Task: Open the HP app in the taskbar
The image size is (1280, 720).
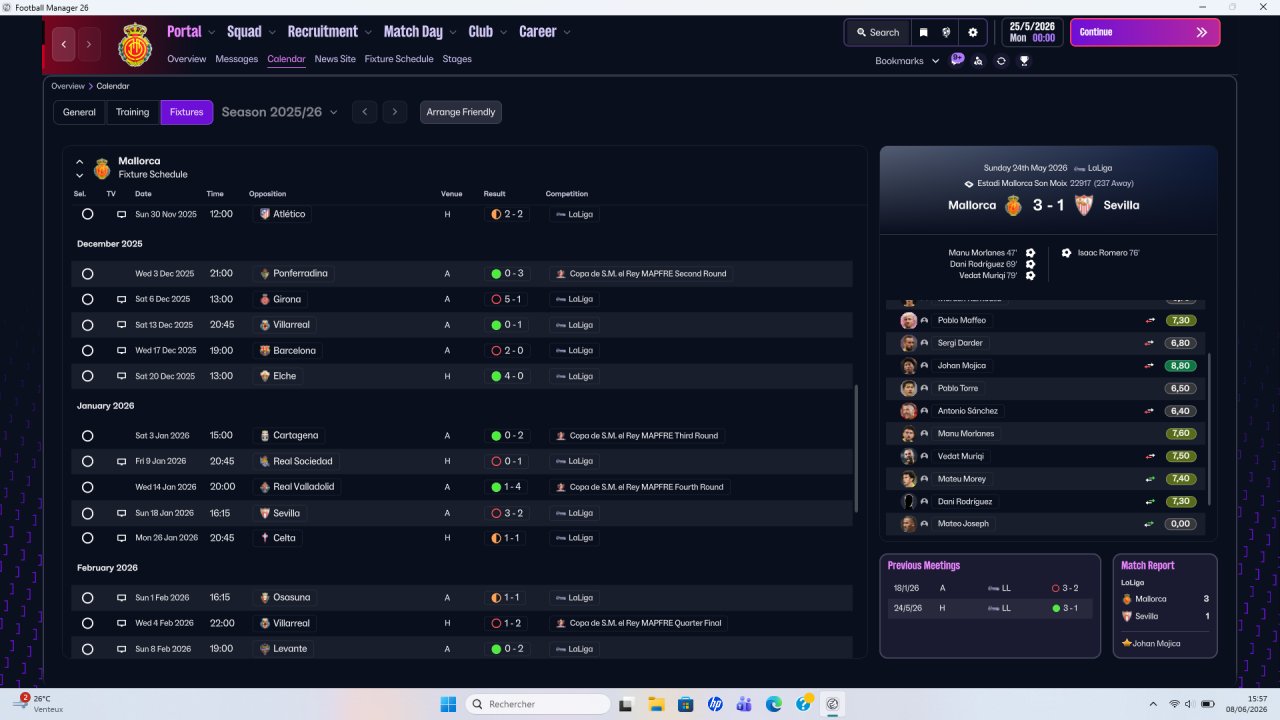Action: [x=715, y=704]
